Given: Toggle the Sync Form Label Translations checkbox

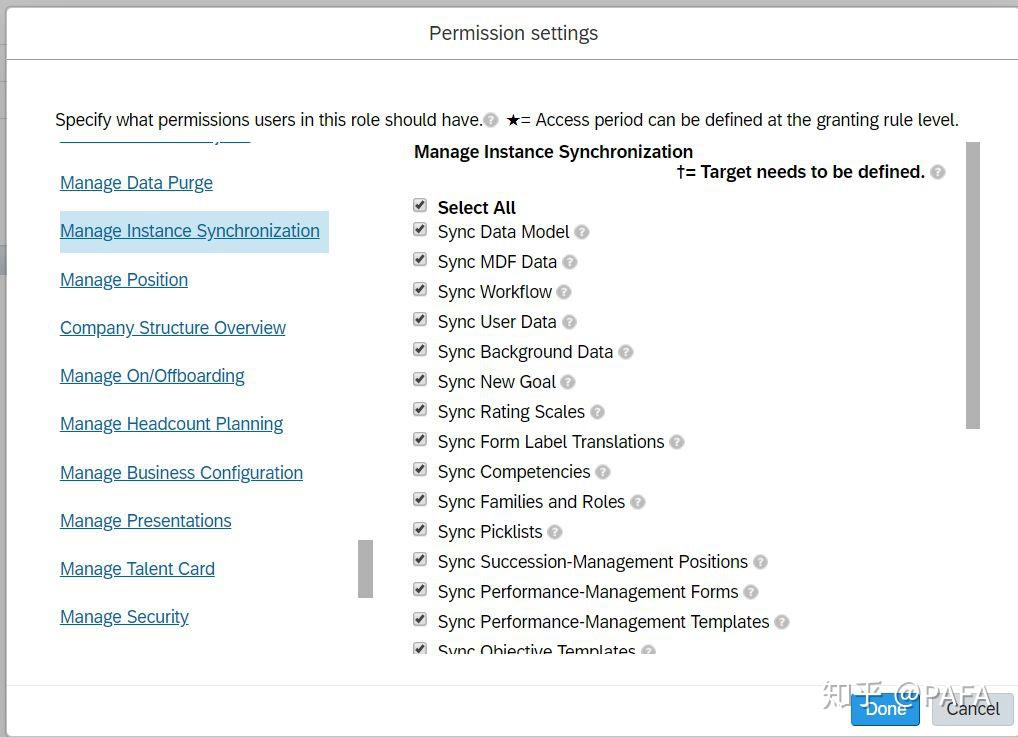Looking at the screenshot, I should [420, 439].
